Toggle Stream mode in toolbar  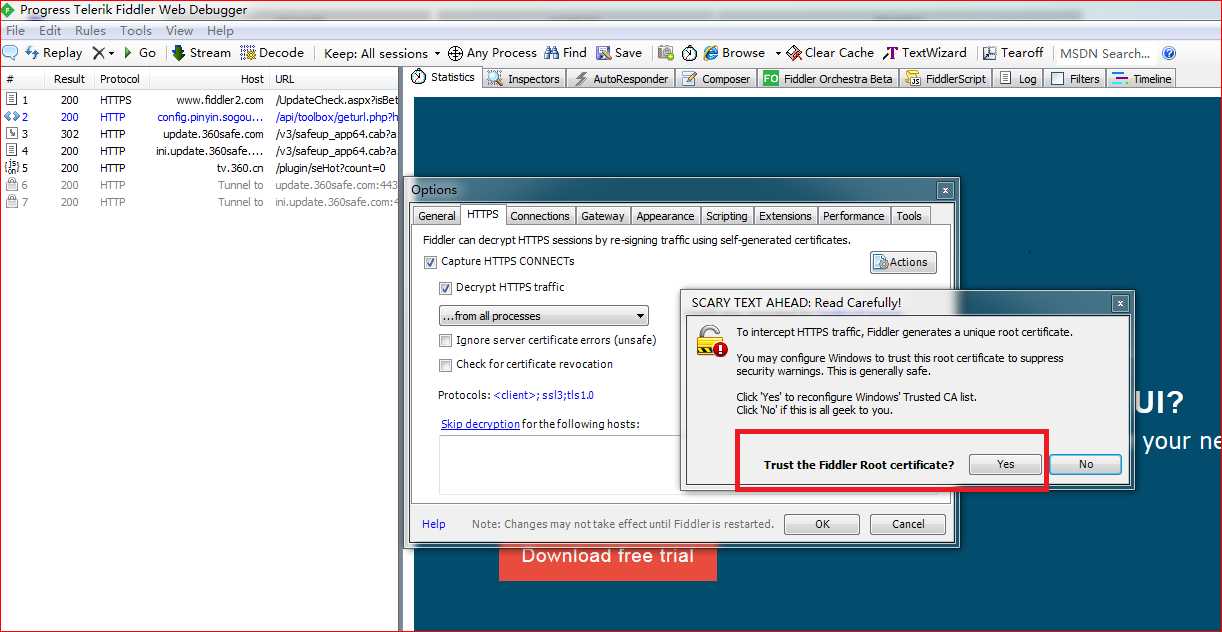point(201,53)
